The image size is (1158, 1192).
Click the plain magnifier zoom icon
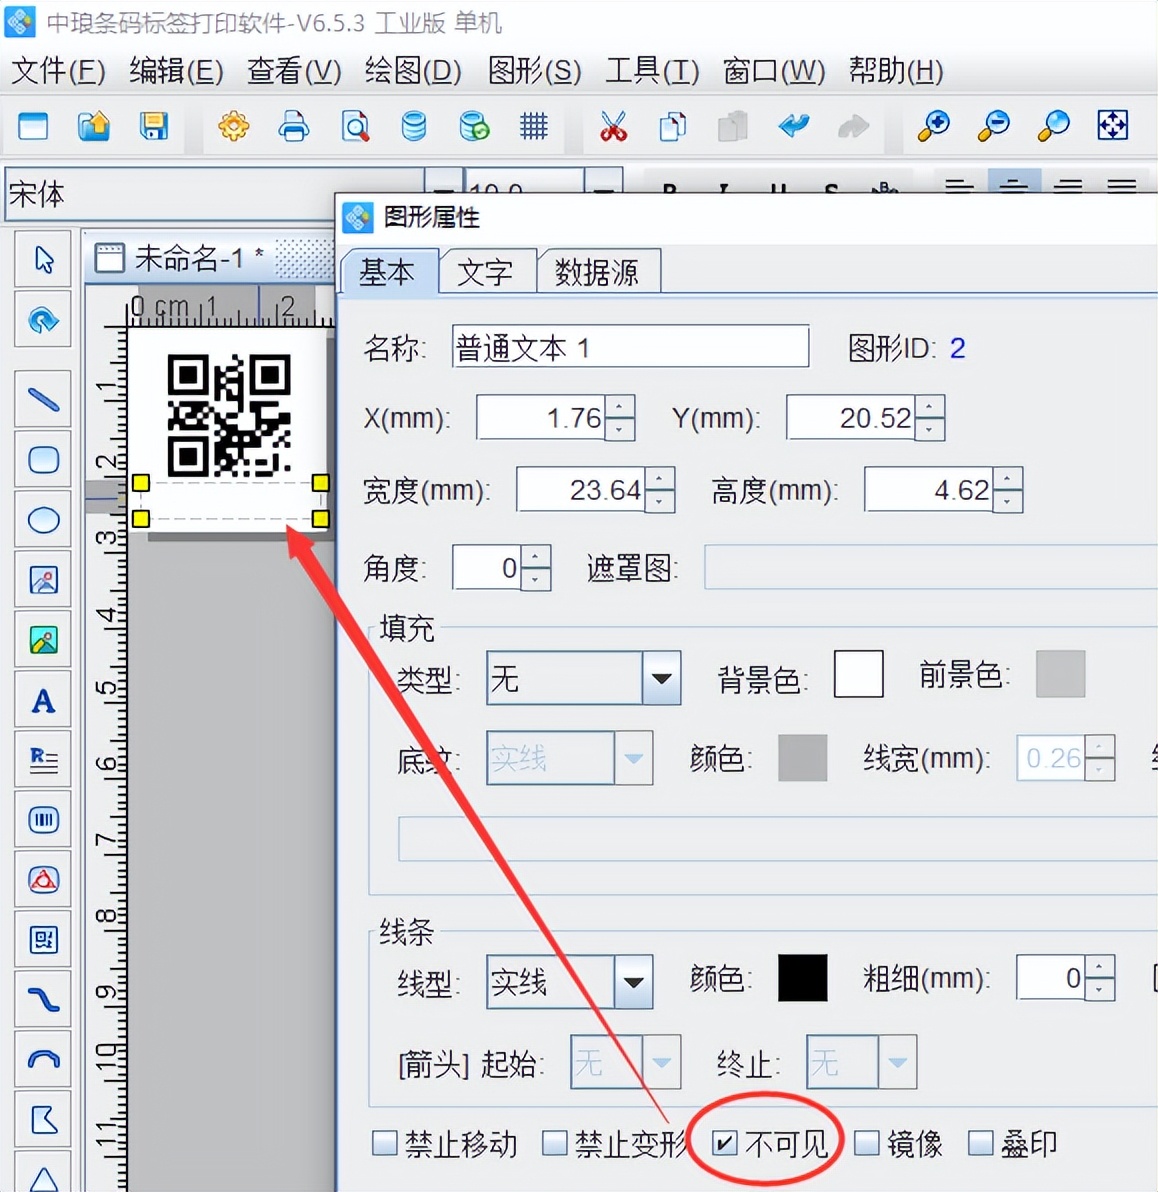click(x=1054, y=126)
